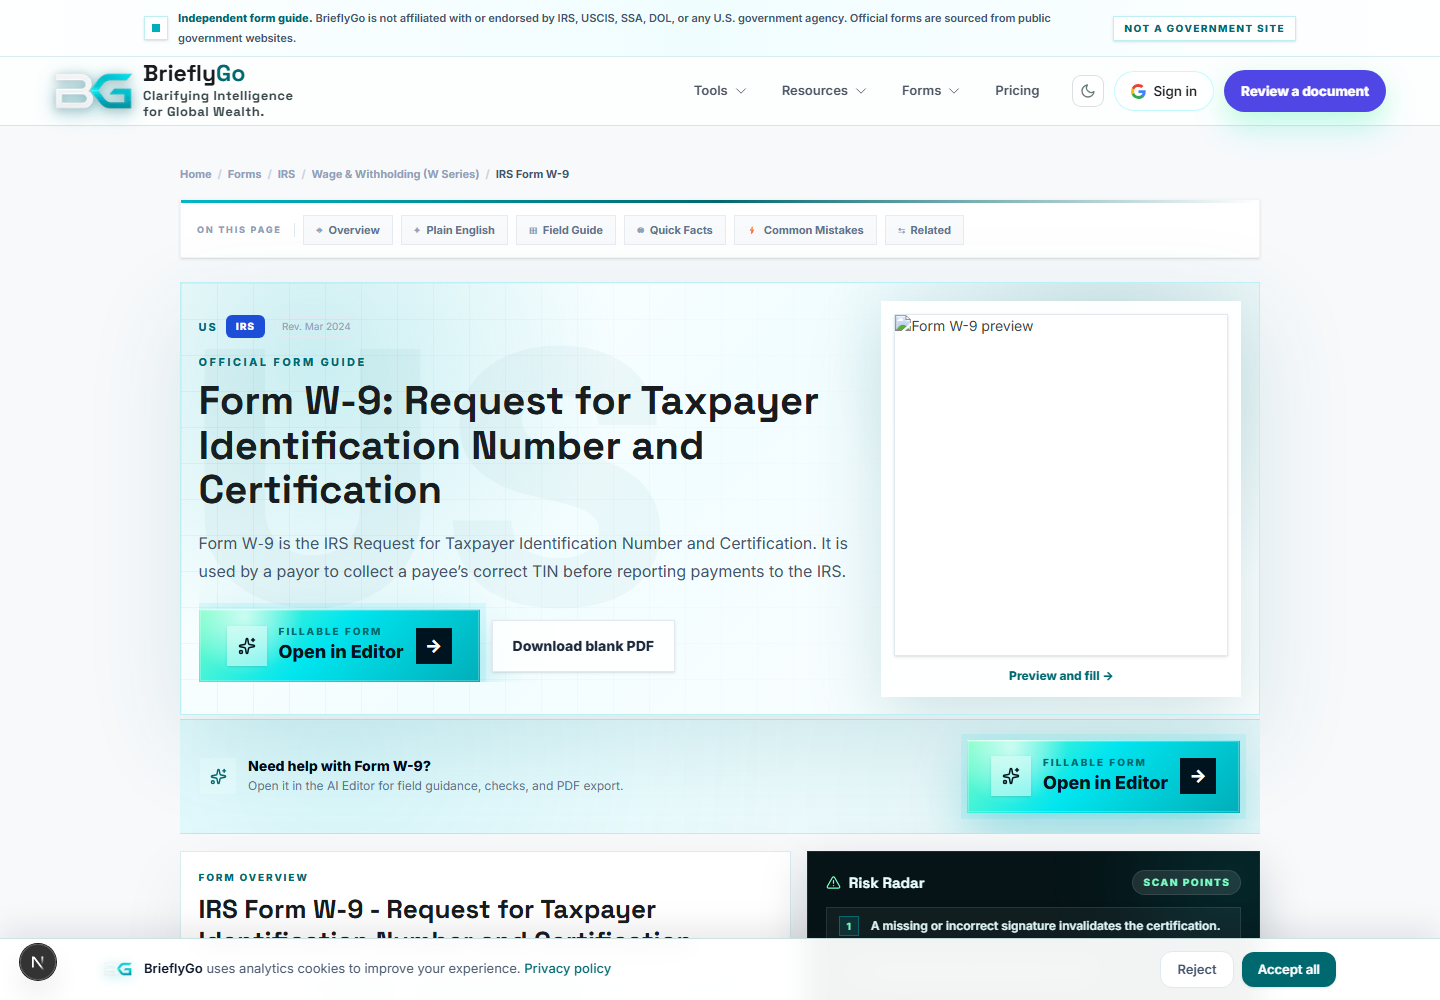This screenshot has width=1440, height=1000.
Task: Click 'Rev. Mar 2024' revision text
Action: click(x=316, y=327)
